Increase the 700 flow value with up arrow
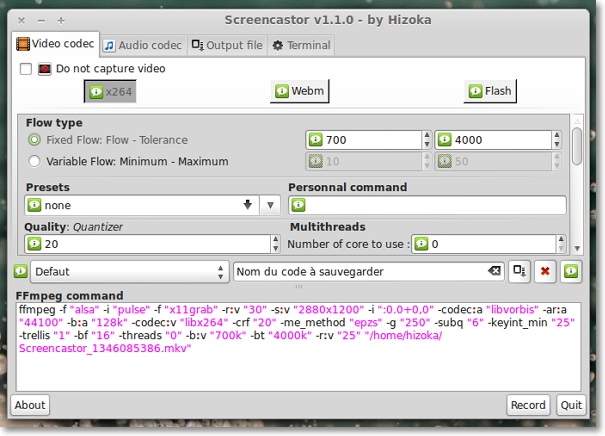Image resolution: width=605 pixels, height=436 pixels. click(427, 135)
